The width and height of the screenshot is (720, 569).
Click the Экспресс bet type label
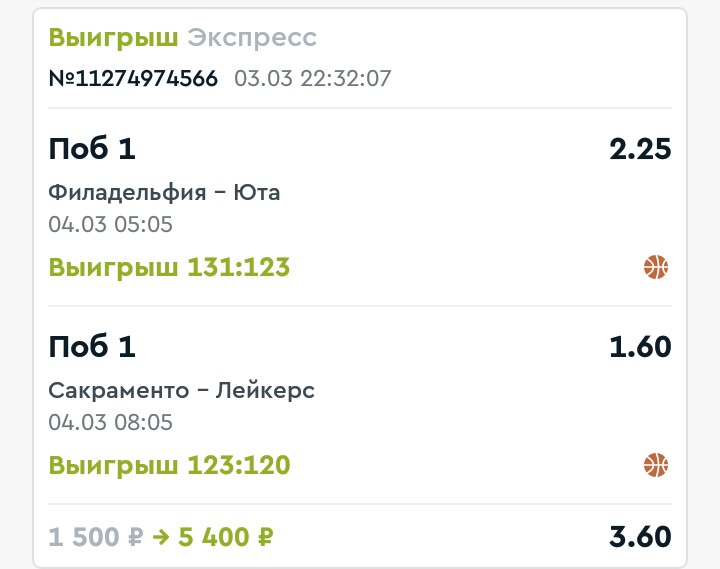[252, 38]
